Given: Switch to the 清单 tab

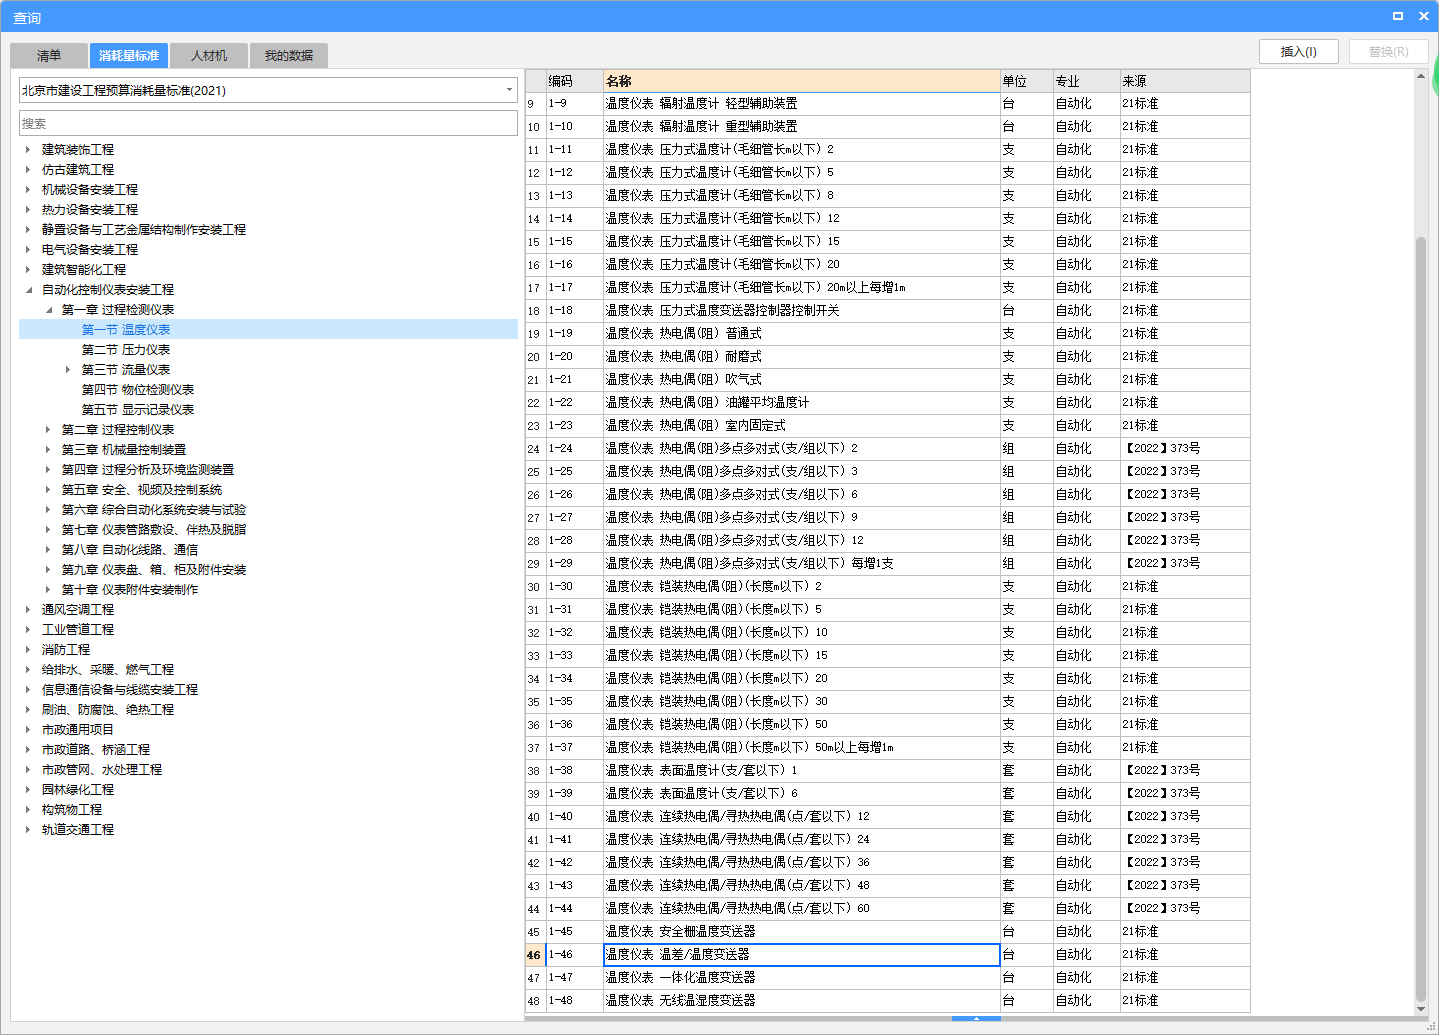Looking at the screenshot, I should tap(49, 56).
